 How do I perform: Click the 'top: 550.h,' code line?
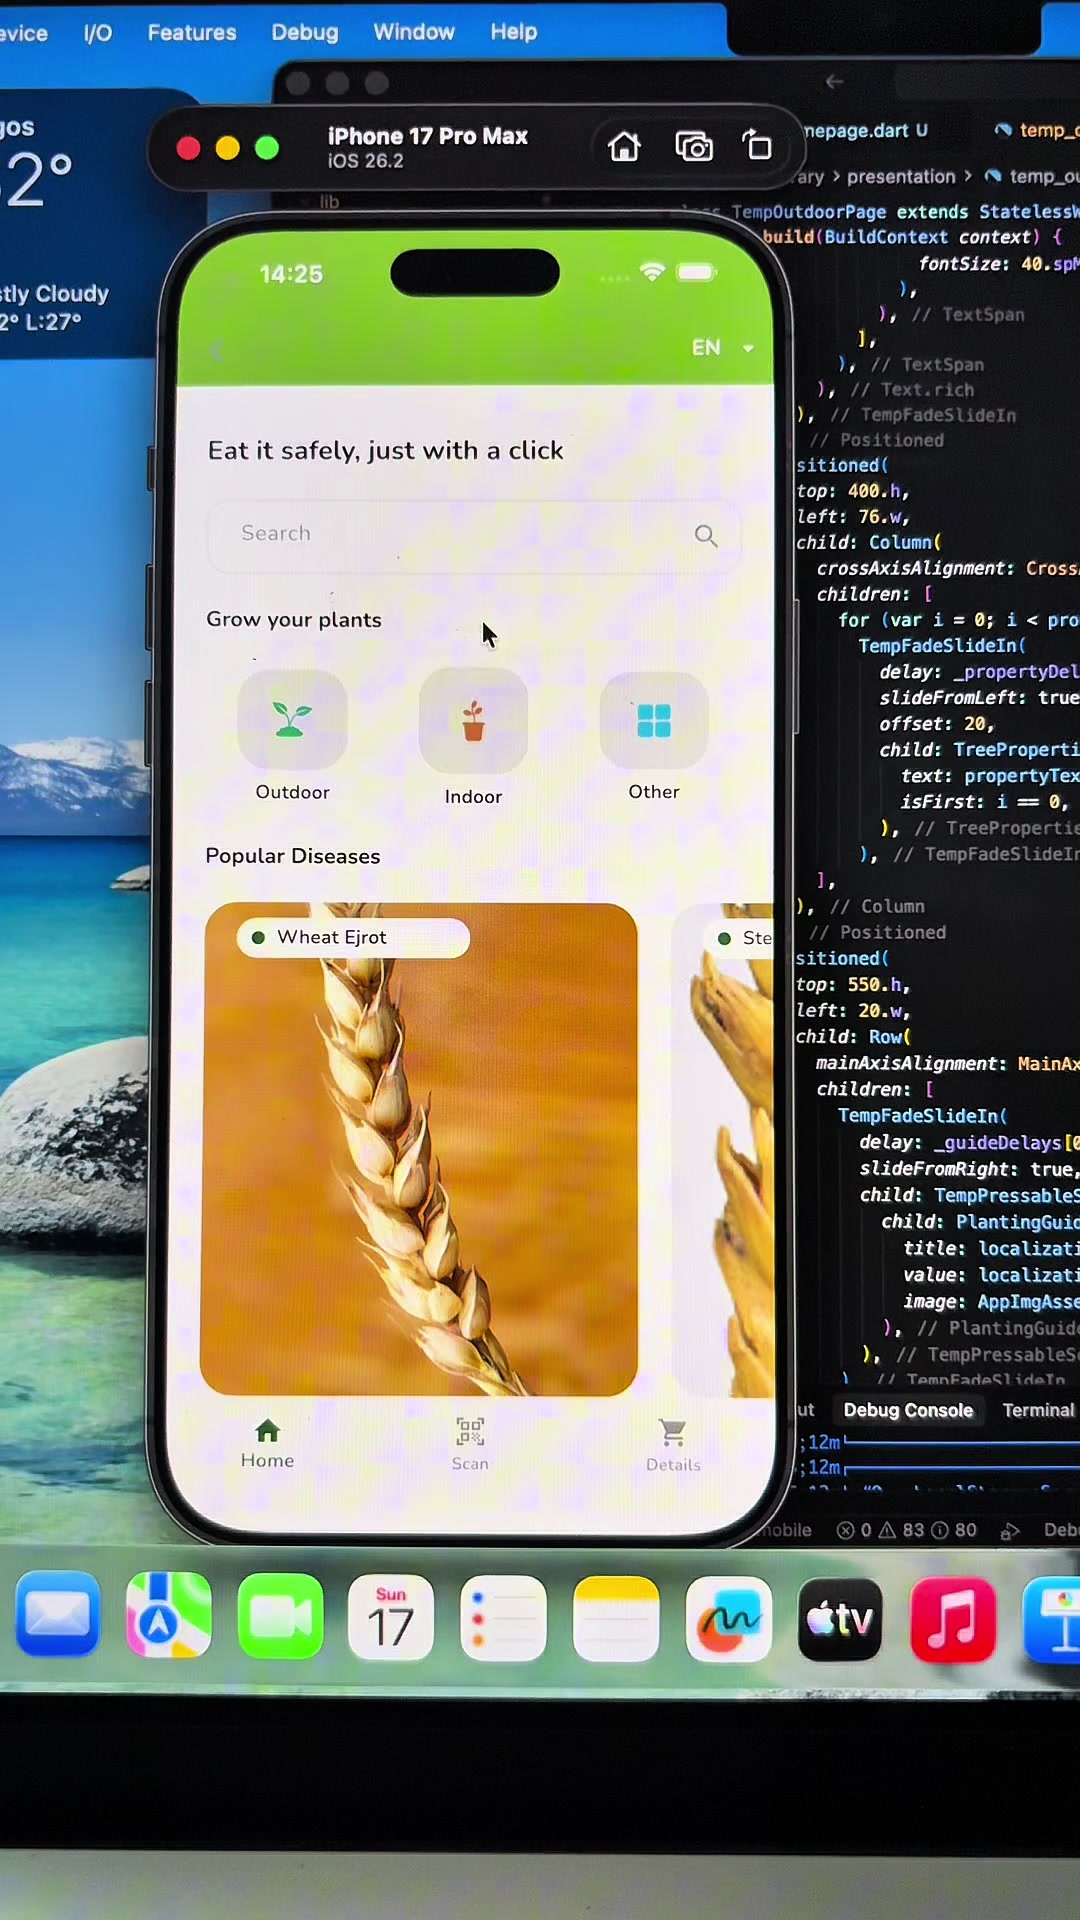[852, 985]
